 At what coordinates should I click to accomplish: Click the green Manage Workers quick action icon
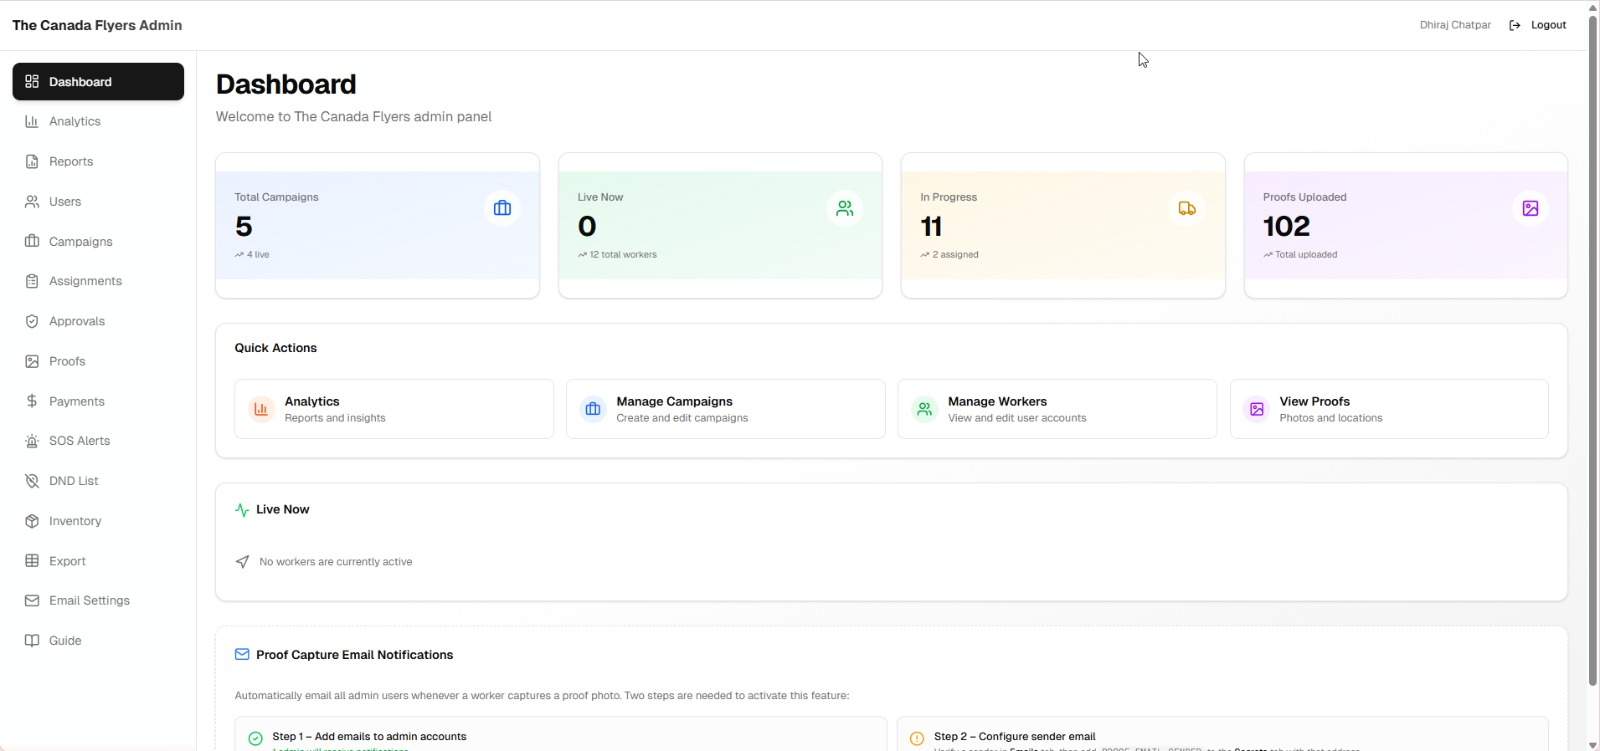pyautogui.click(x=925, y=409)
